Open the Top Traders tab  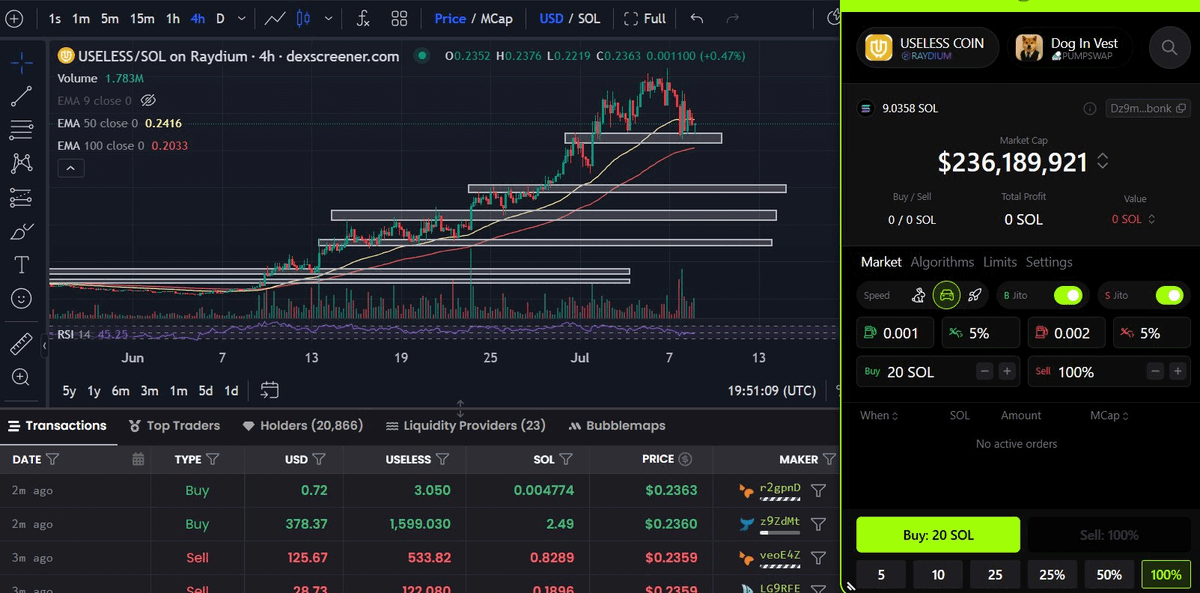[174, 425]
